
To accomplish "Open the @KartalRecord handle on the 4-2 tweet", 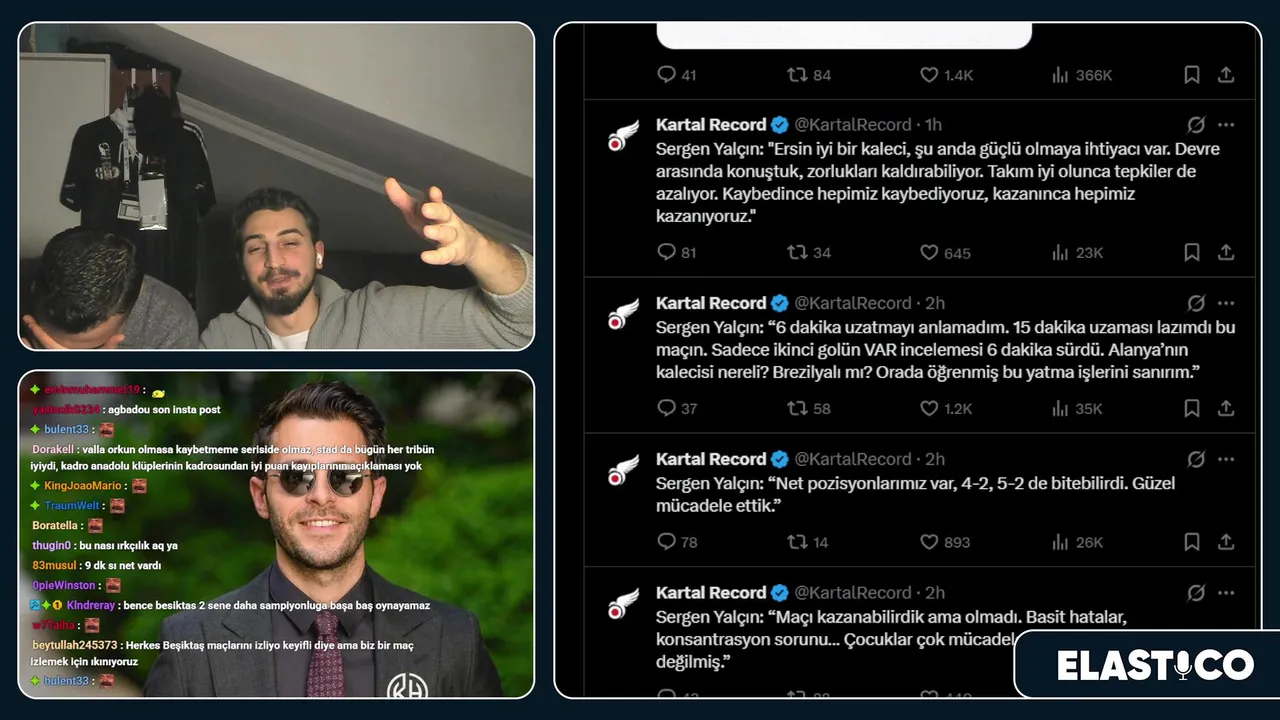I will [x=853, y=459].
